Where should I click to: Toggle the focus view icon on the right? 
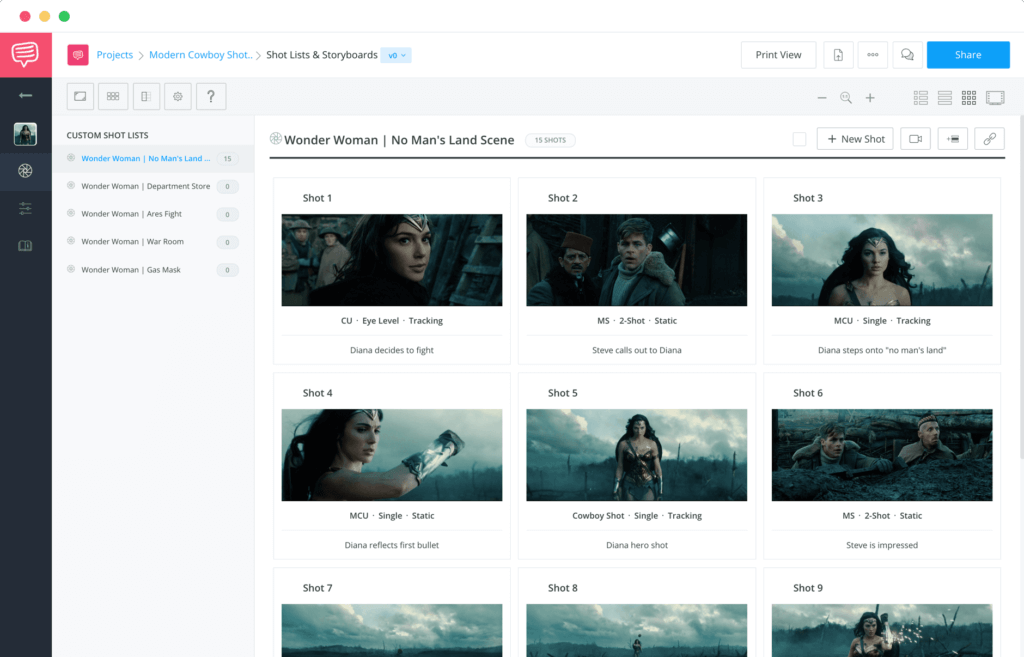tap(994, 97)
